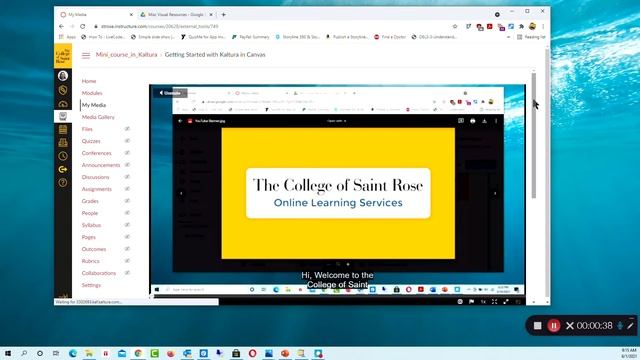Click hidden-page eye icon beside Quizzes

(127, 141)
